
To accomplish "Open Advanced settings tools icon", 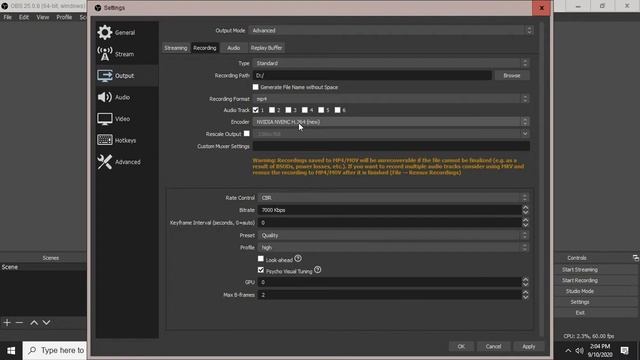I will pyautogui.click(x=105, y=162).
